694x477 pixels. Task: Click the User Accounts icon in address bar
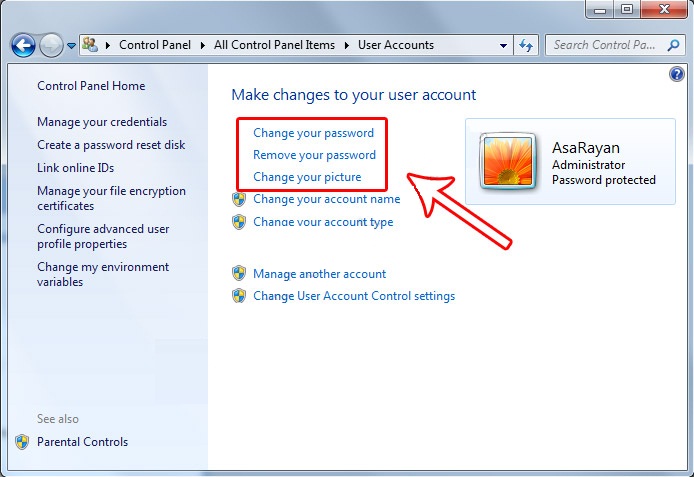(91, 45)
